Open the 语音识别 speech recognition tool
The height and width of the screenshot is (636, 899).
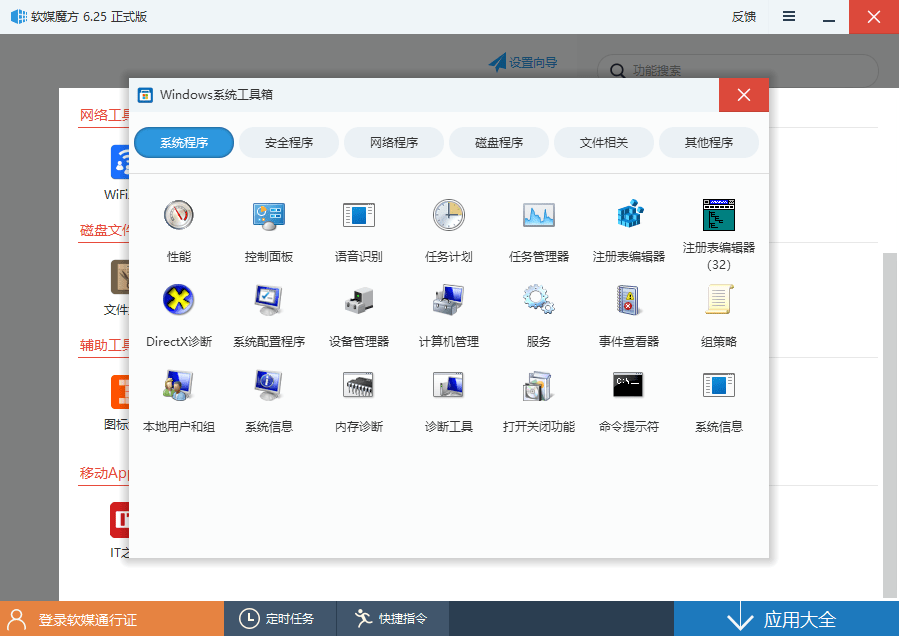pos(358,231)
